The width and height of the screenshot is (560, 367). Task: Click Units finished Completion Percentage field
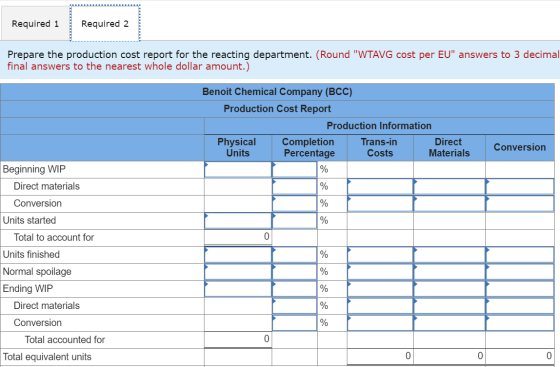(x=294, y=255)
